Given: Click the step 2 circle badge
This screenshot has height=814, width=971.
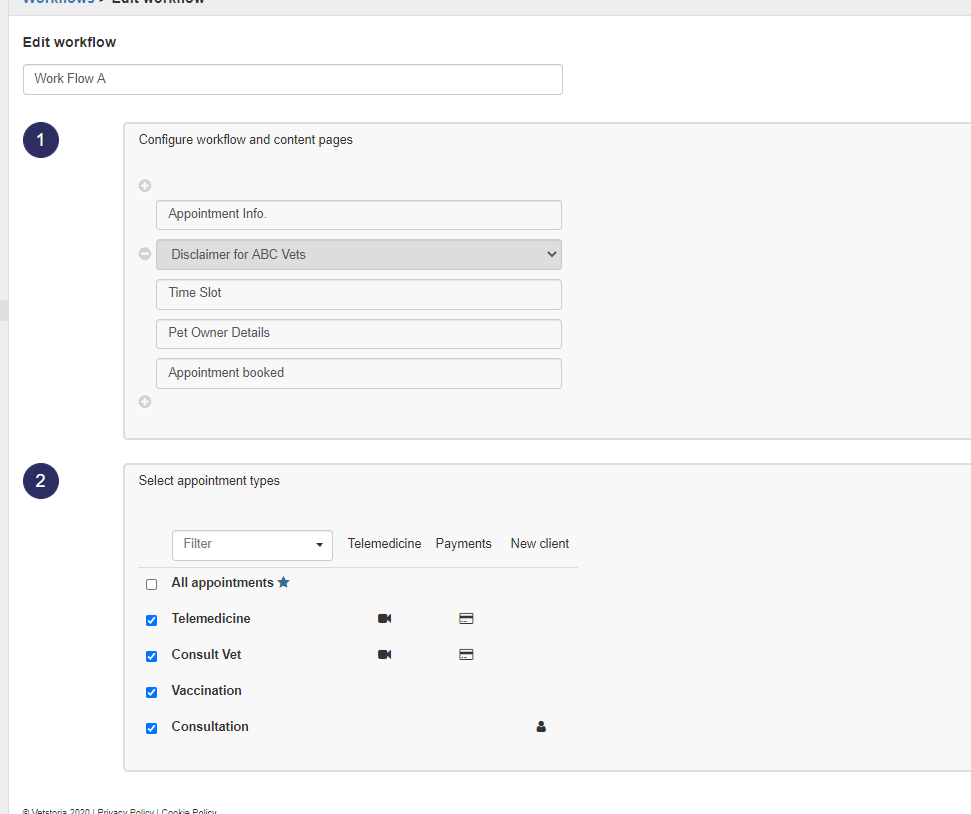Looking at the screenshot, I should point(41,481).
